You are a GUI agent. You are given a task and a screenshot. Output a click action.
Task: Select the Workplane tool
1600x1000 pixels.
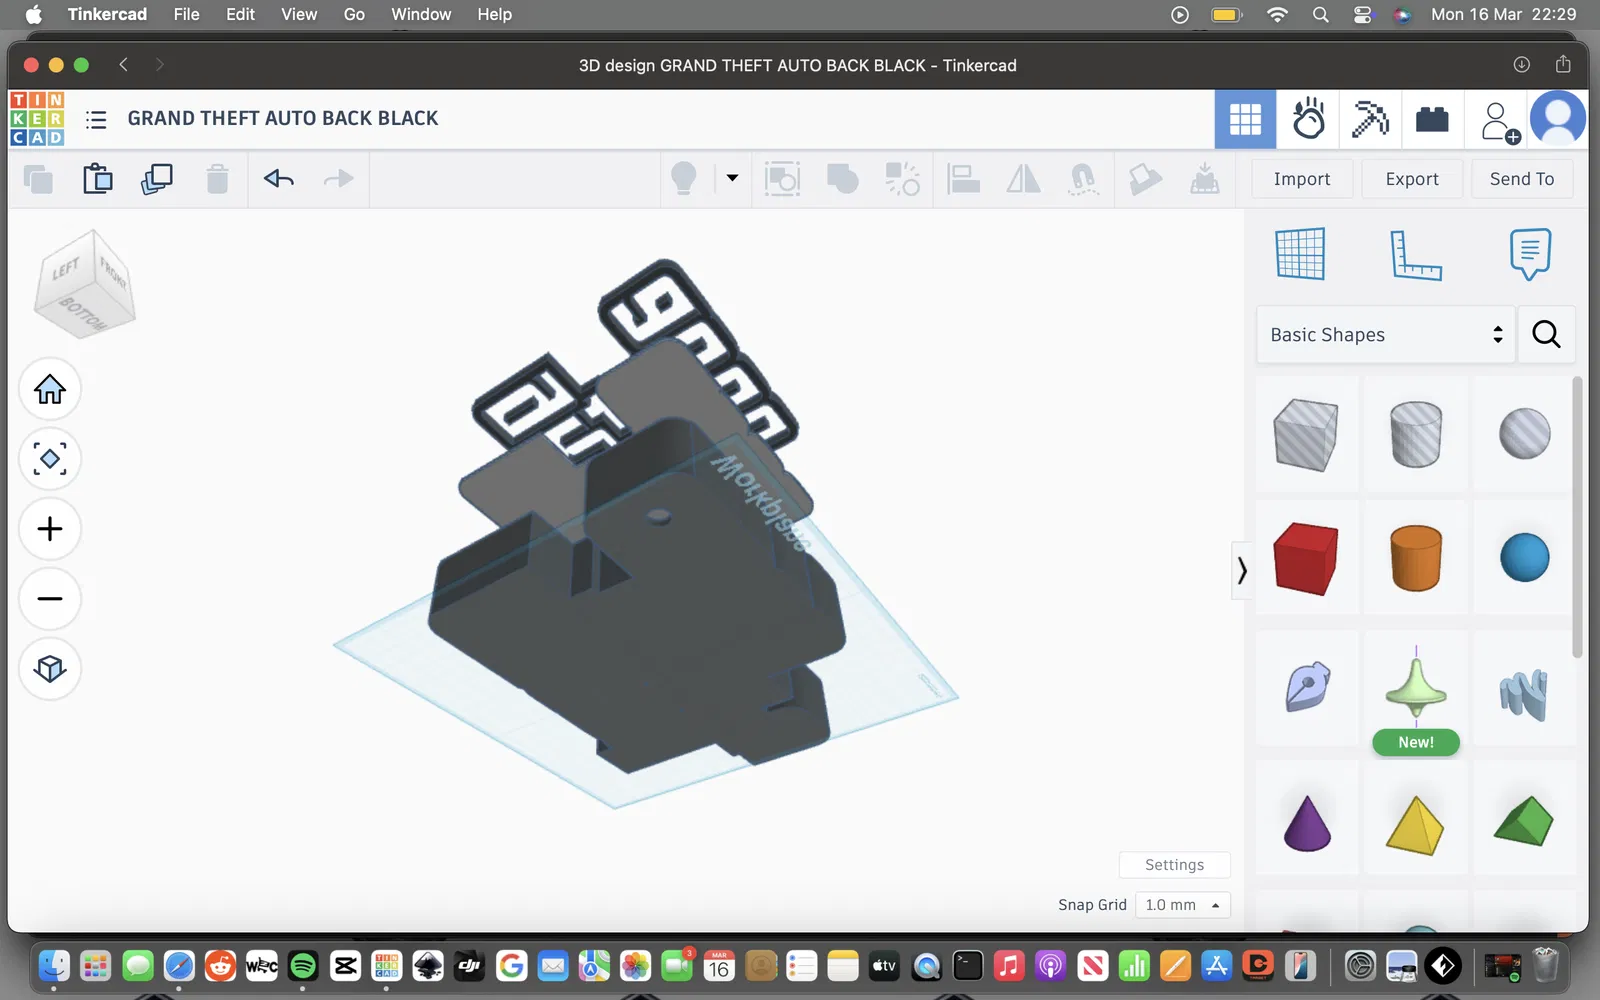pos(1301,254)
